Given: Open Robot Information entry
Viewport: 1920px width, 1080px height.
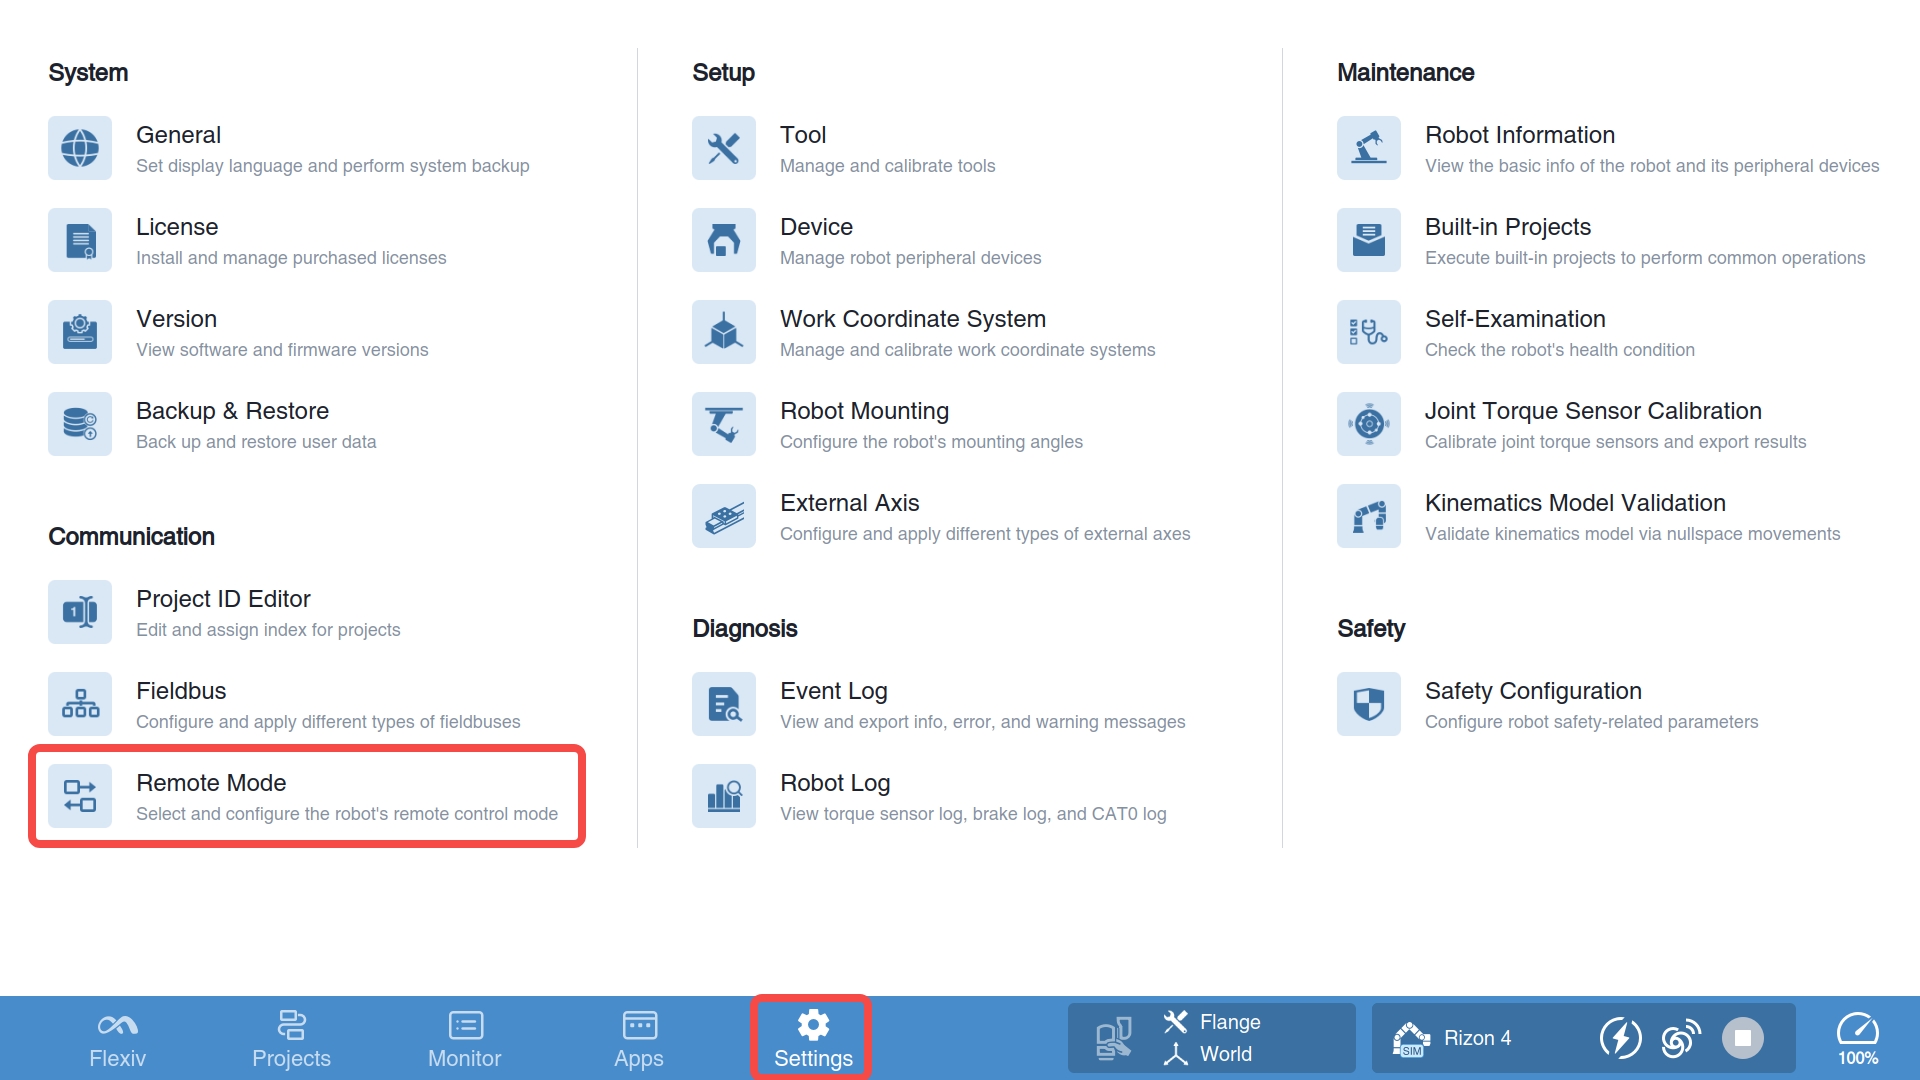Looking at the screenshot, I should tap(1608, 148).
